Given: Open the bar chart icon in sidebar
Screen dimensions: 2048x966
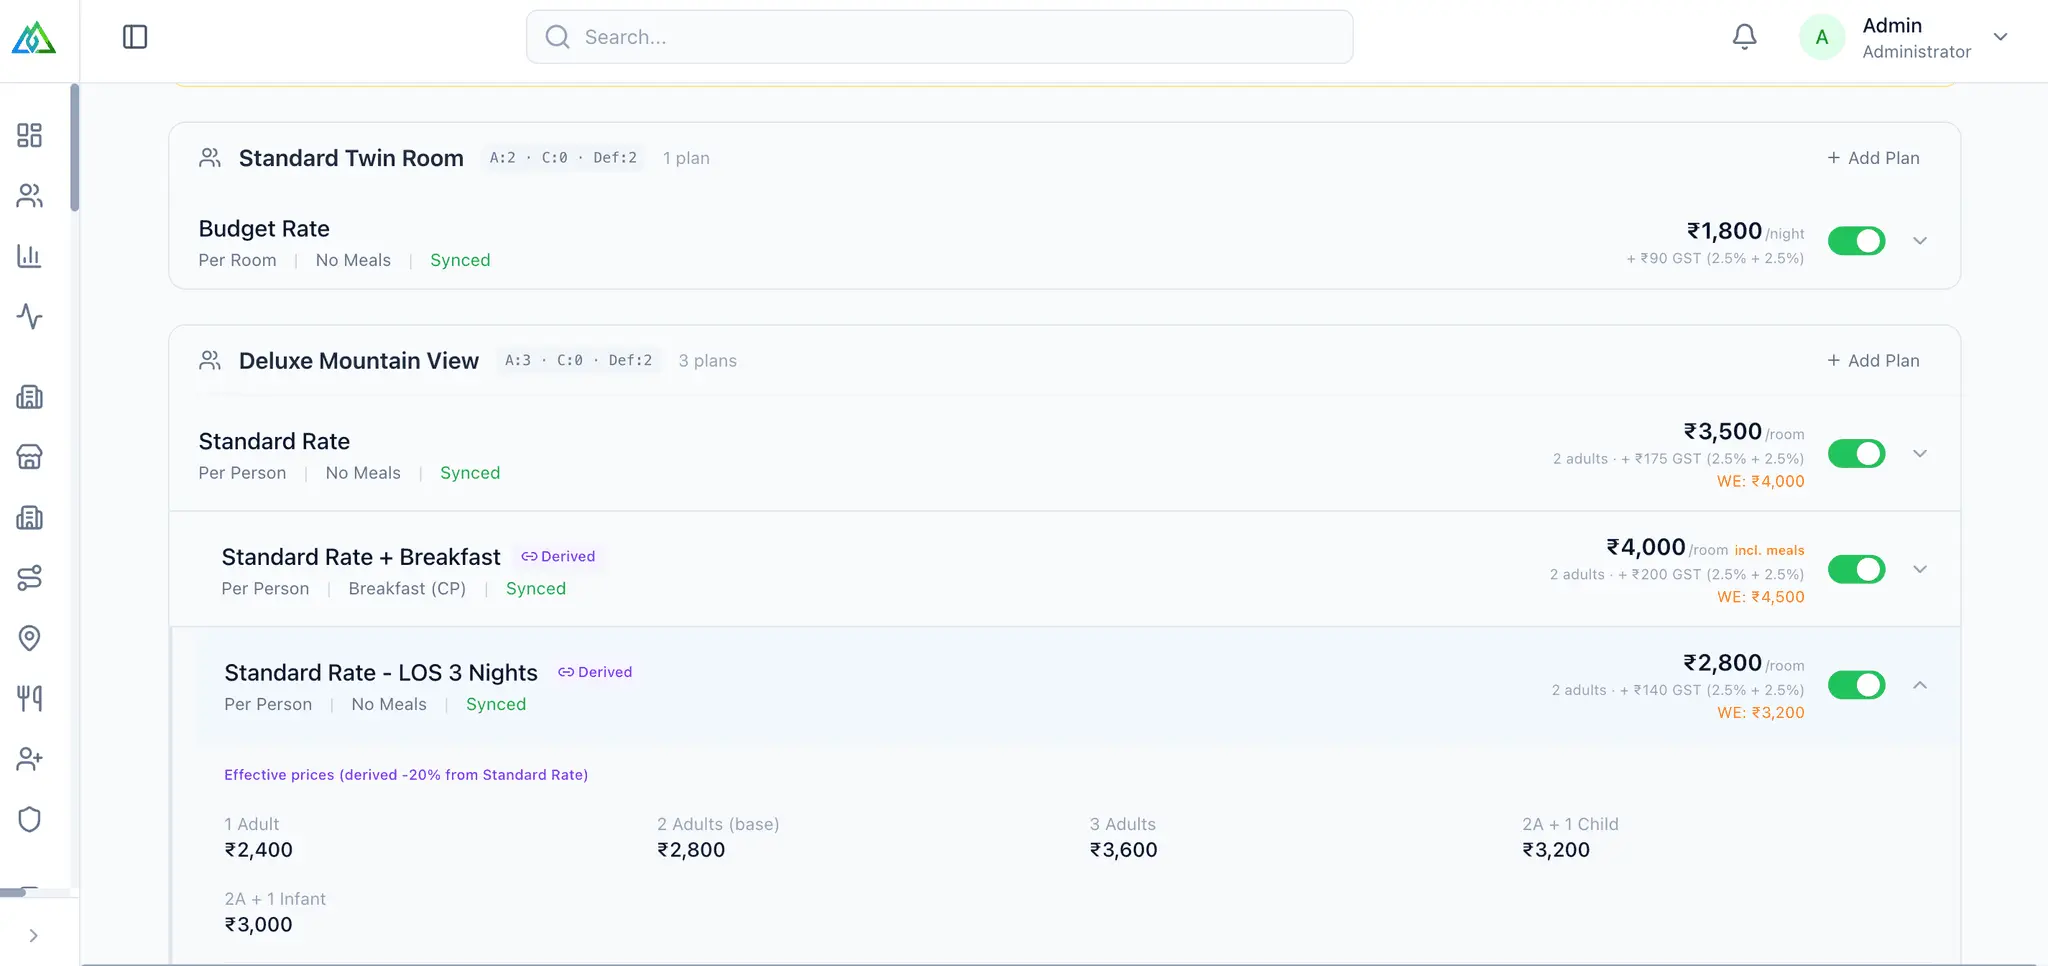Looking at the screenshot, I should (30, 256).
